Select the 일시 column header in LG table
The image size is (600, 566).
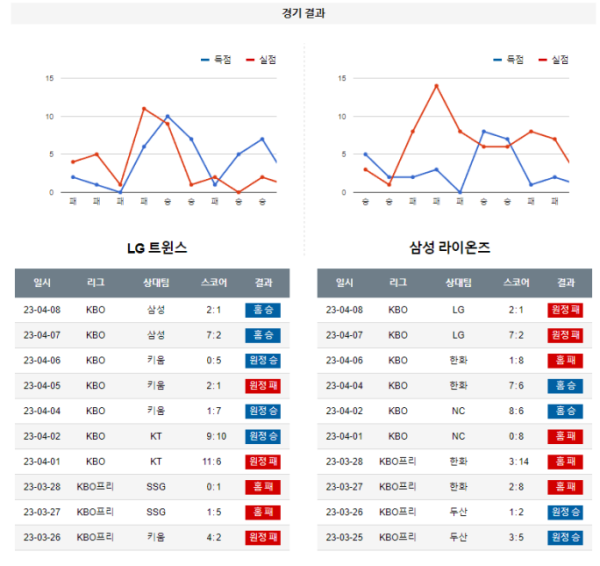[x=42, y=283]
